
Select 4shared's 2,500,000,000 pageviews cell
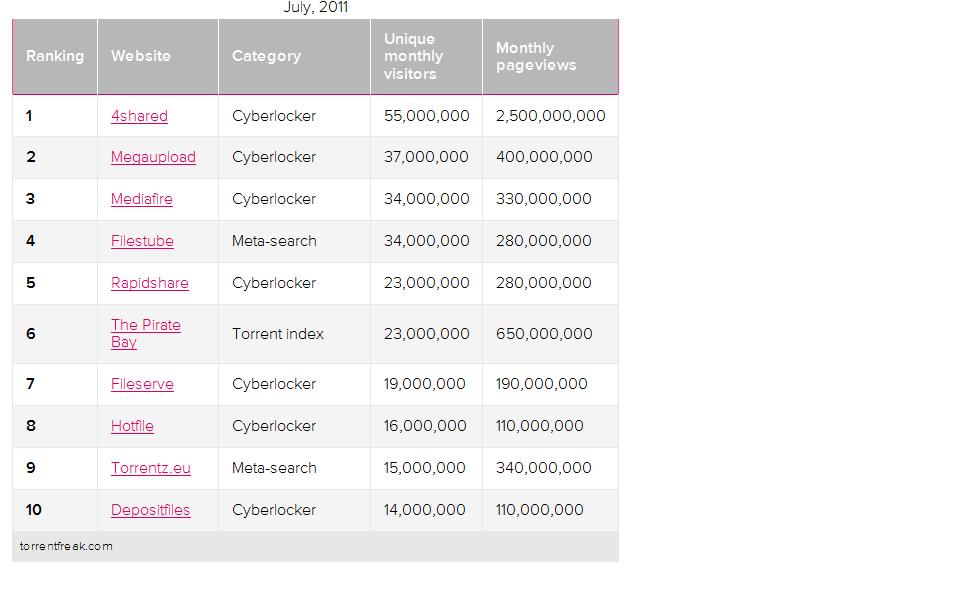(x=550, y=116)
